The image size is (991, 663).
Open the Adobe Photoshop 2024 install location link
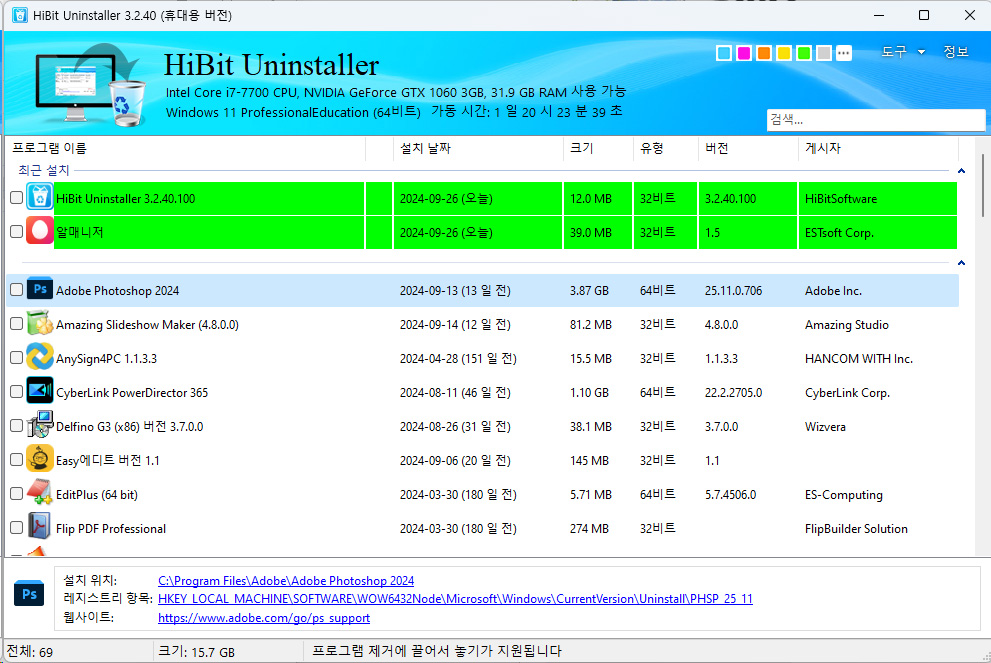(286, 580)
